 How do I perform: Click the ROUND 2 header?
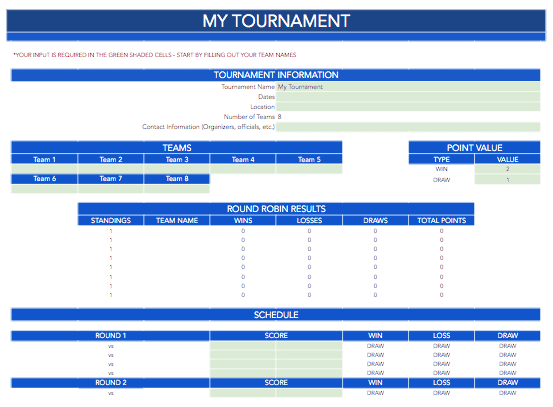[110, 383]
